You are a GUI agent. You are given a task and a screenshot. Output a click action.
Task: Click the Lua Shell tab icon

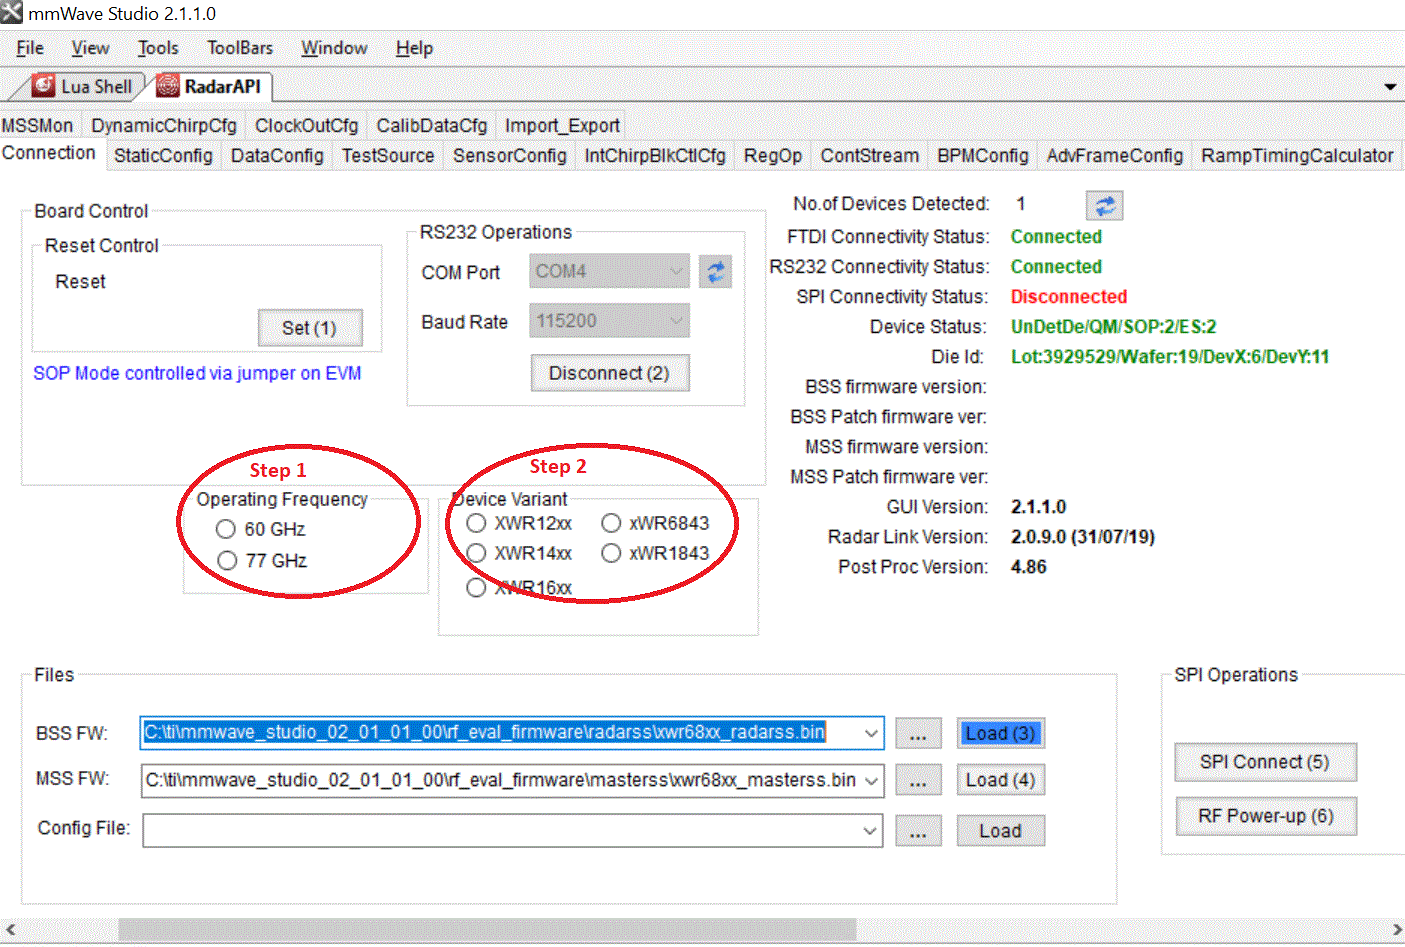tap(43, 86)
